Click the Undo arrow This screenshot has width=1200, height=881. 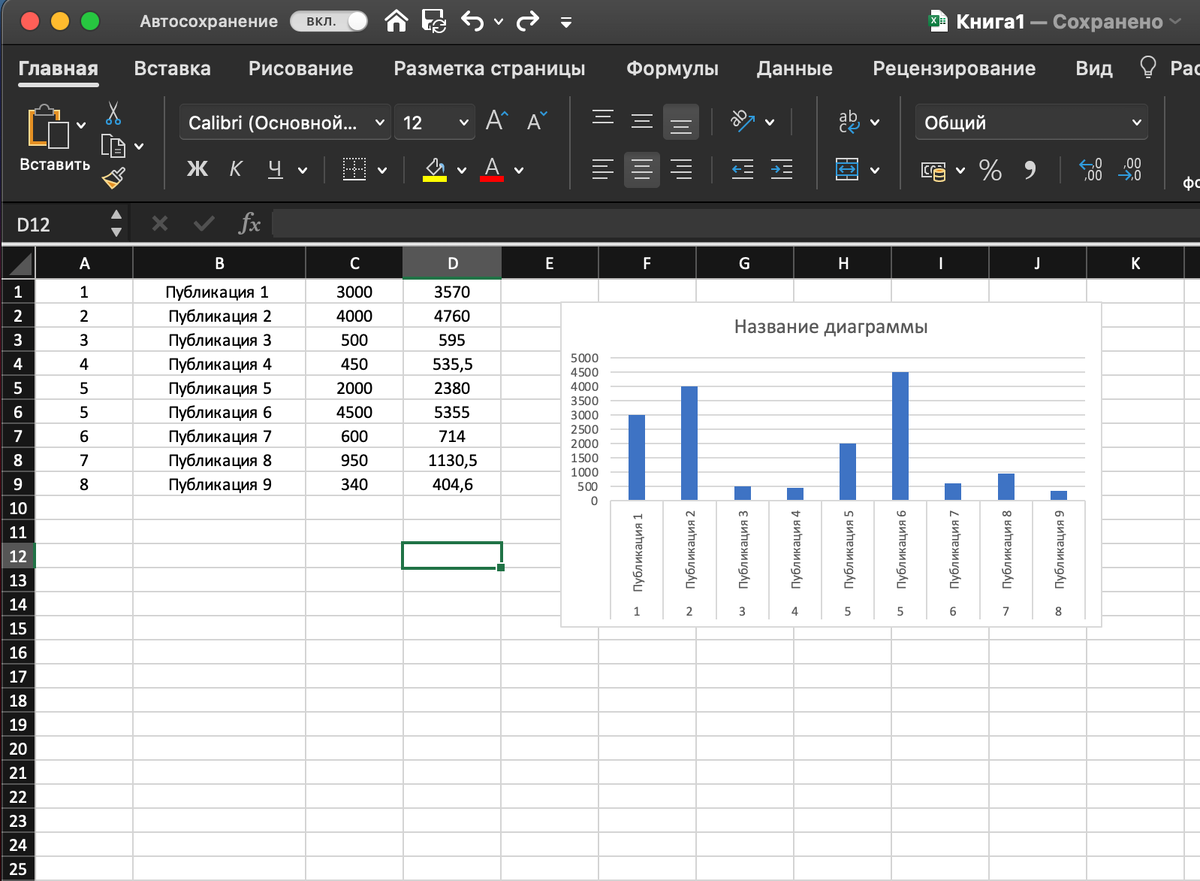[x=473, y=21]
